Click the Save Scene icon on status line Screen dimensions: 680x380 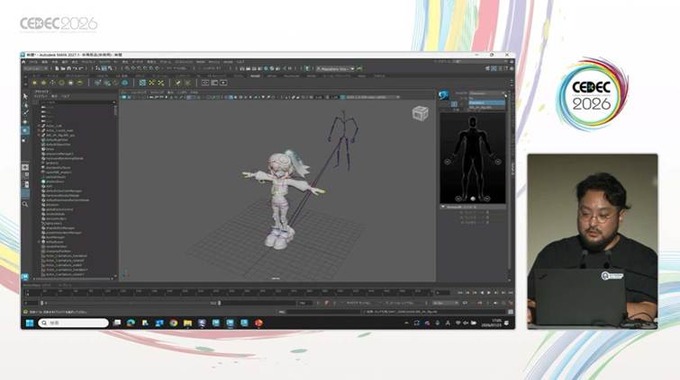69,69
